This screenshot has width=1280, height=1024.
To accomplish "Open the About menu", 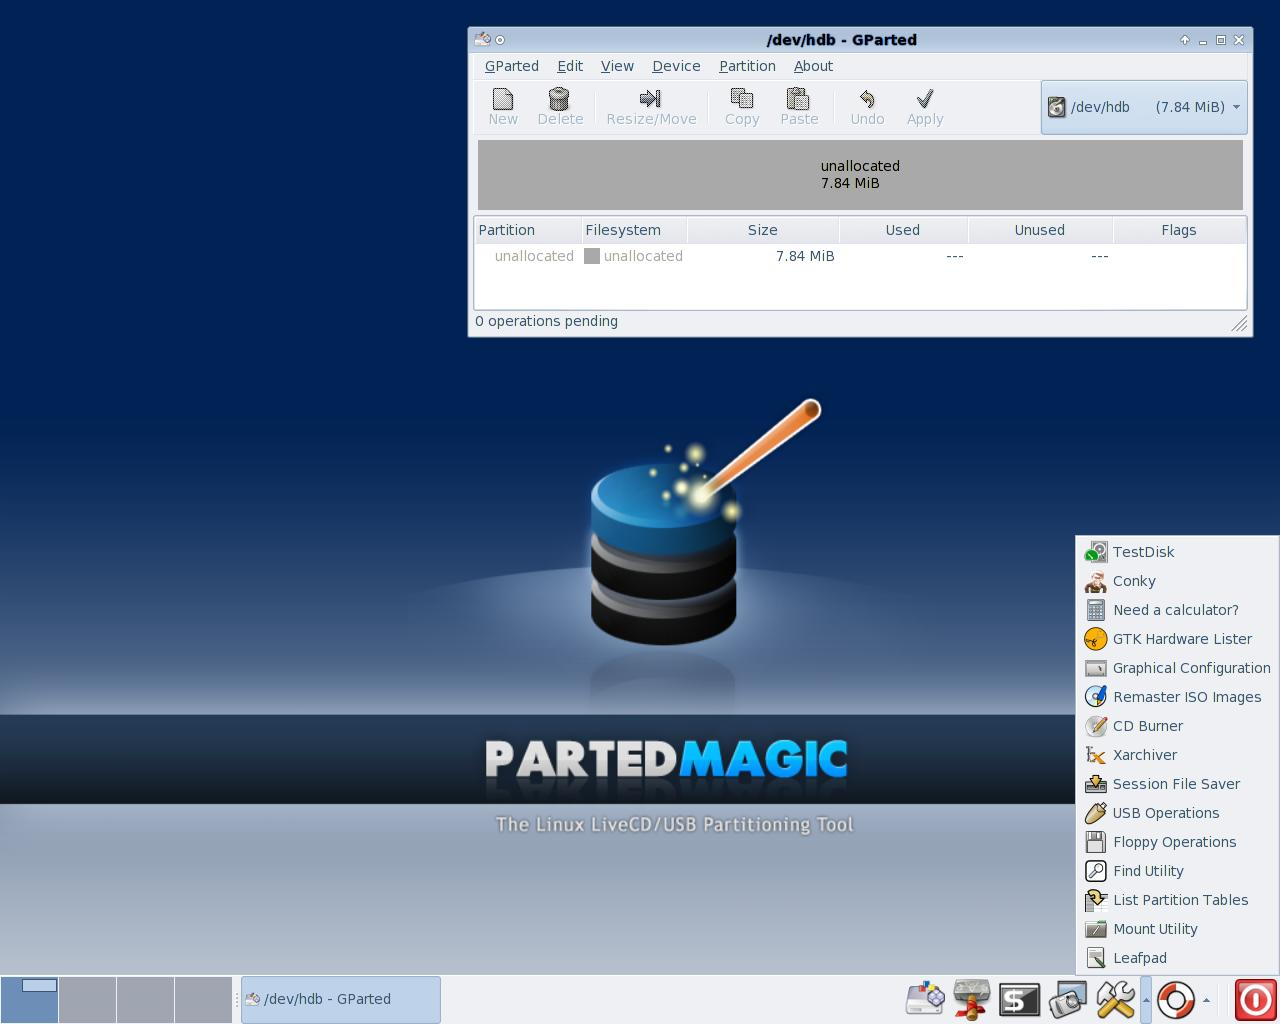I will [813, 66].
